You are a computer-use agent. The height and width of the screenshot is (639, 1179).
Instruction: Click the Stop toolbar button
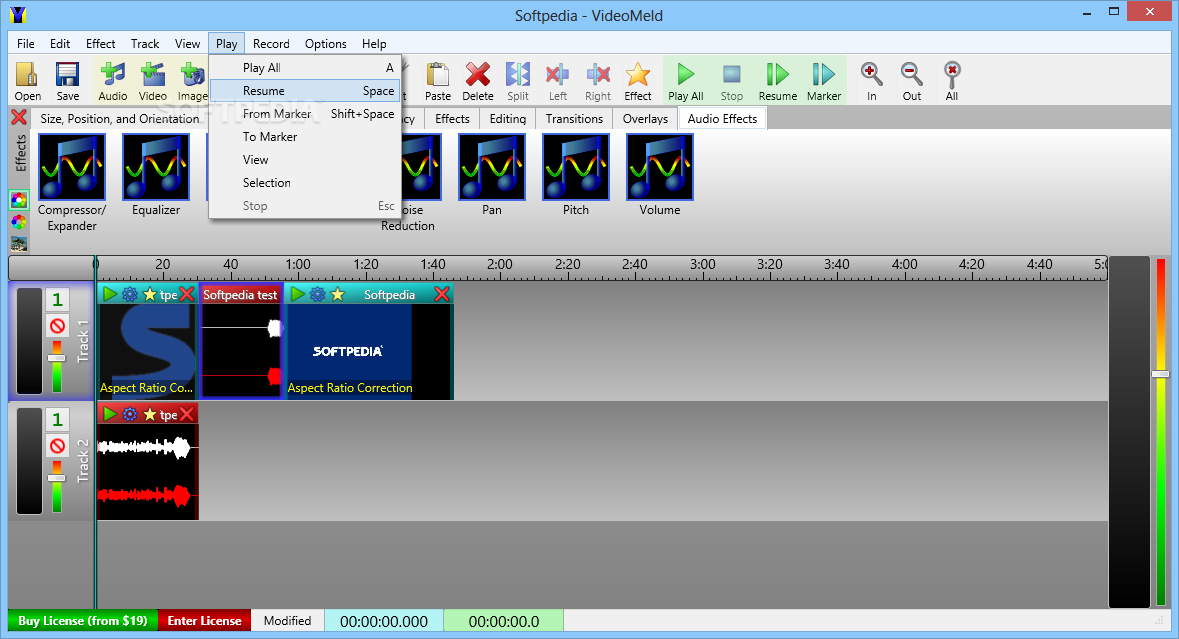pyautogui.click(x=732, y=81)
